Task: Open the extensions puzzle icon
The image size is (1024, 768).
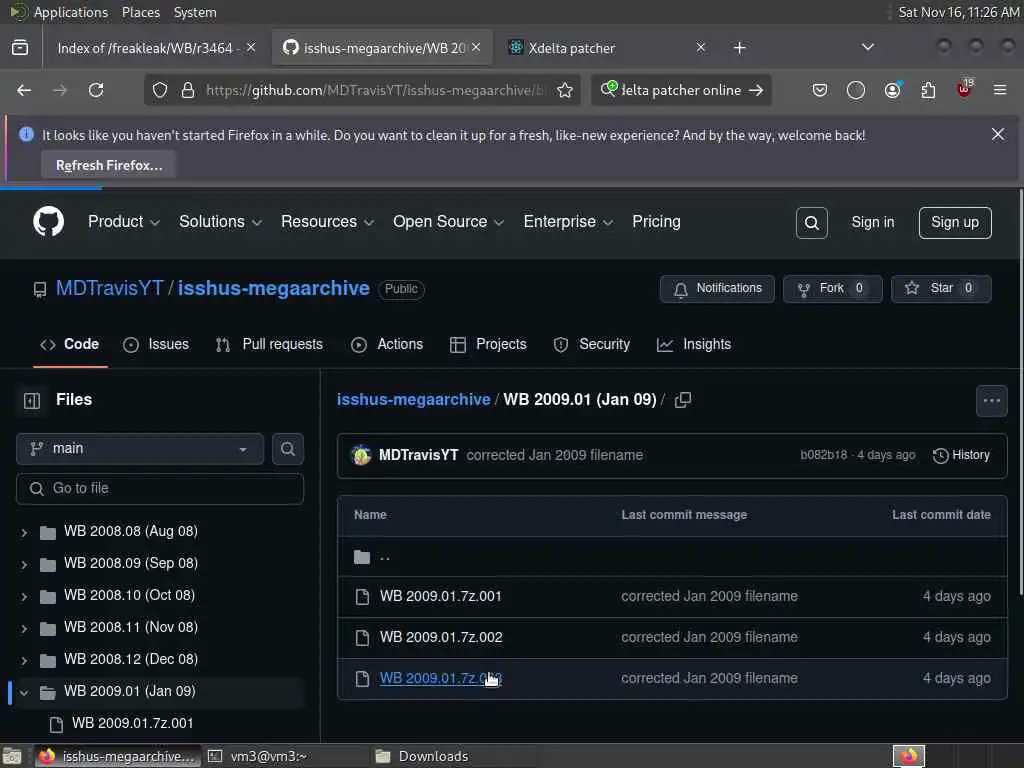Action: [x=928, y=90]
